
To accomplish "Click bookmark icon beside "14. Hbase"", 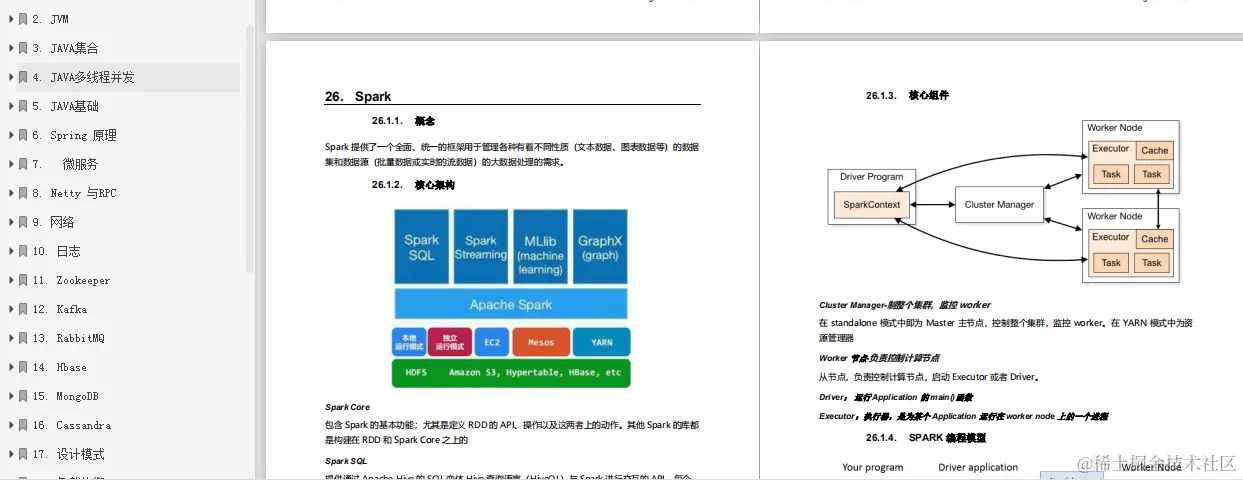I will (23, 367).
